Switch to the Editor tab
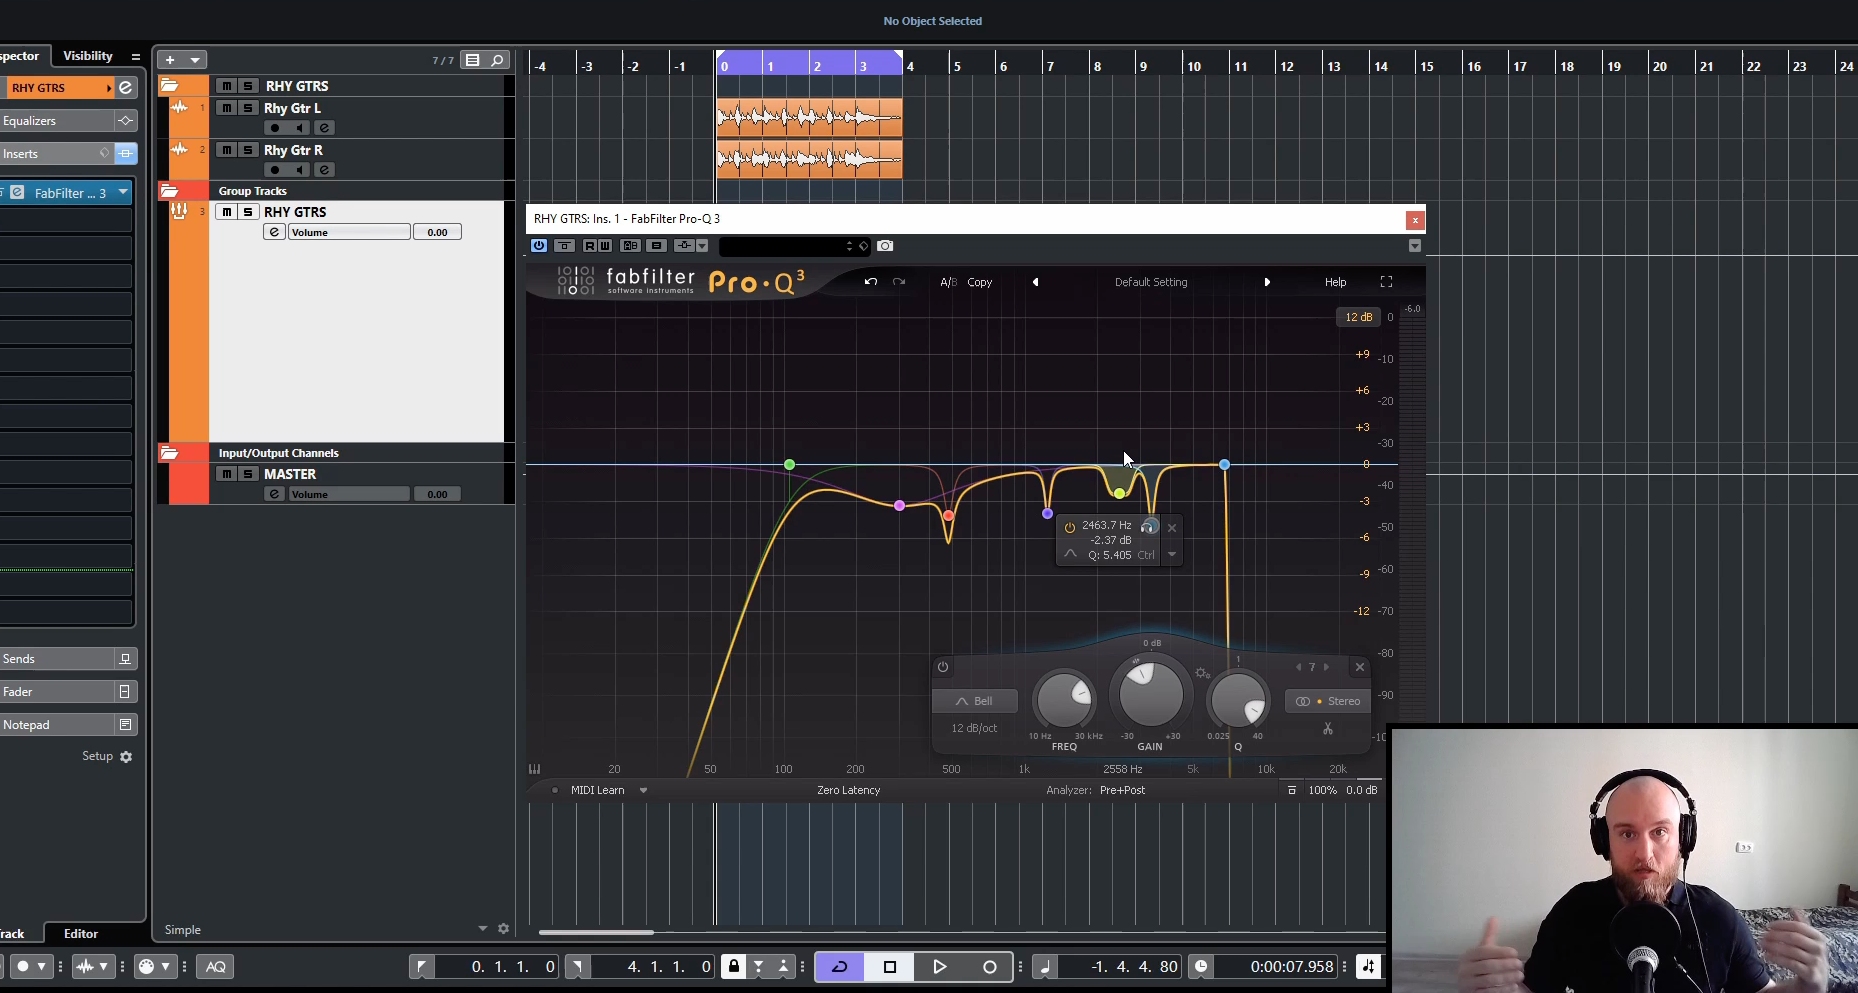1858x993 pixels. coord(81,933)
